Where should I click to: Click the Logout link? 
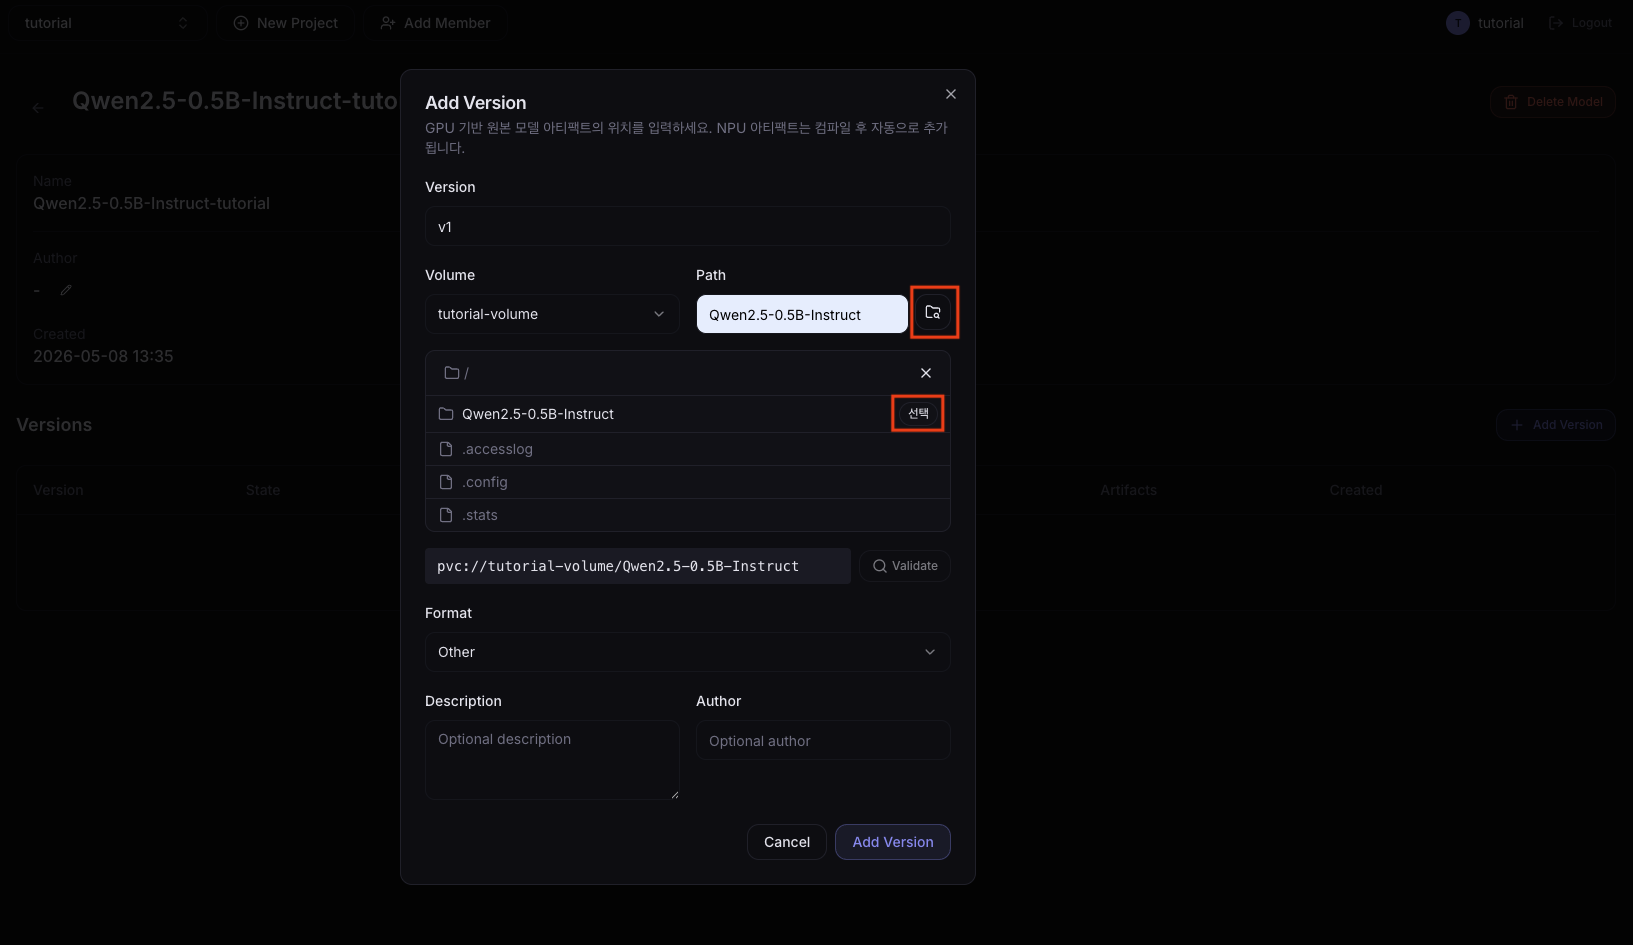1581,23
